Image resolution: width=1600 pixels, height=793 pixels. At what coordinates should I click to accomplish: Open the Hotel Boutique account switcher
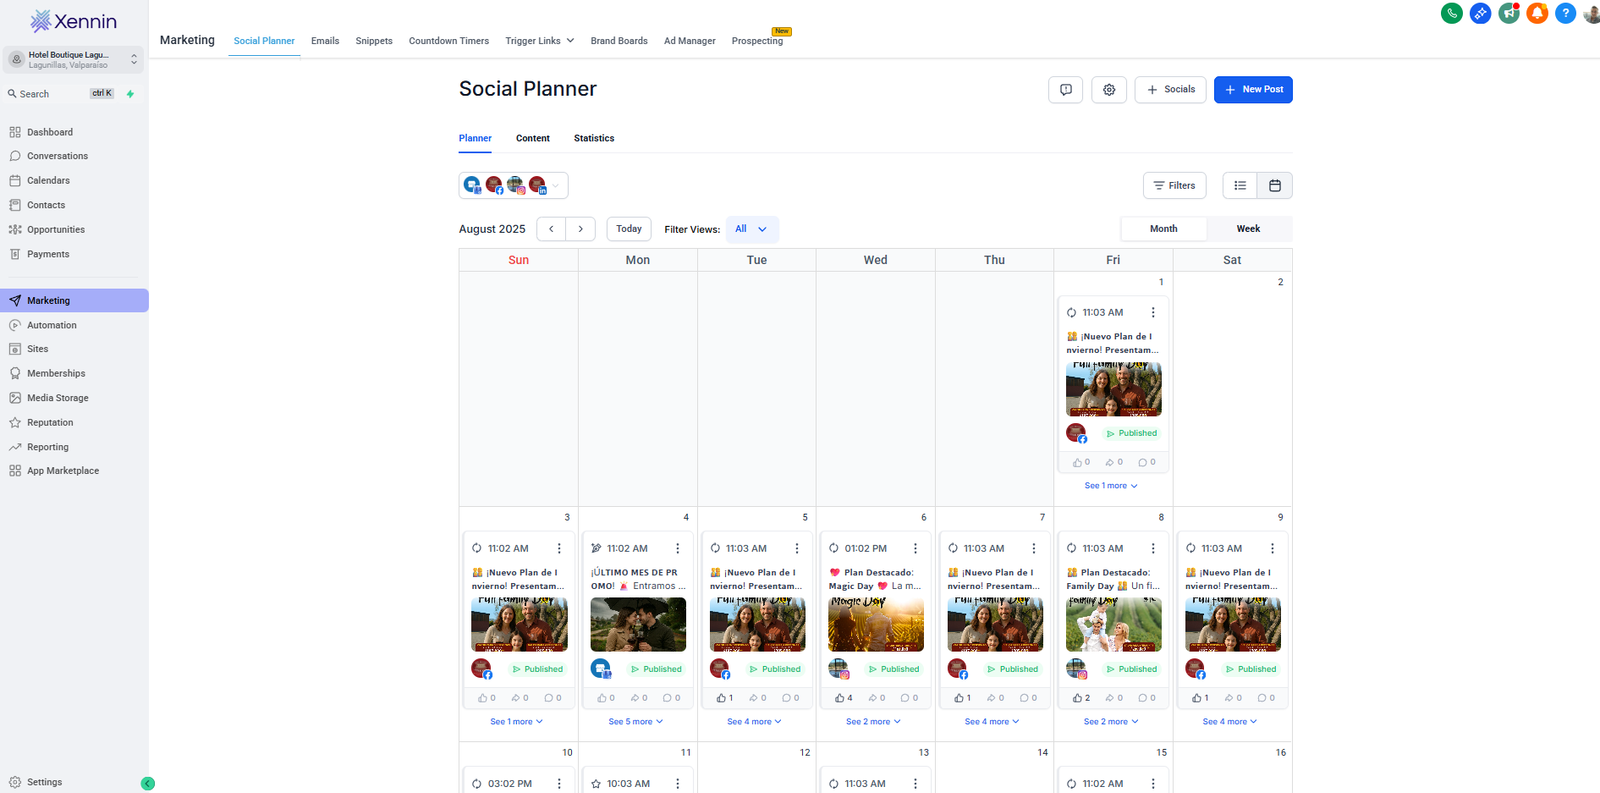click(x=73, y=60)
